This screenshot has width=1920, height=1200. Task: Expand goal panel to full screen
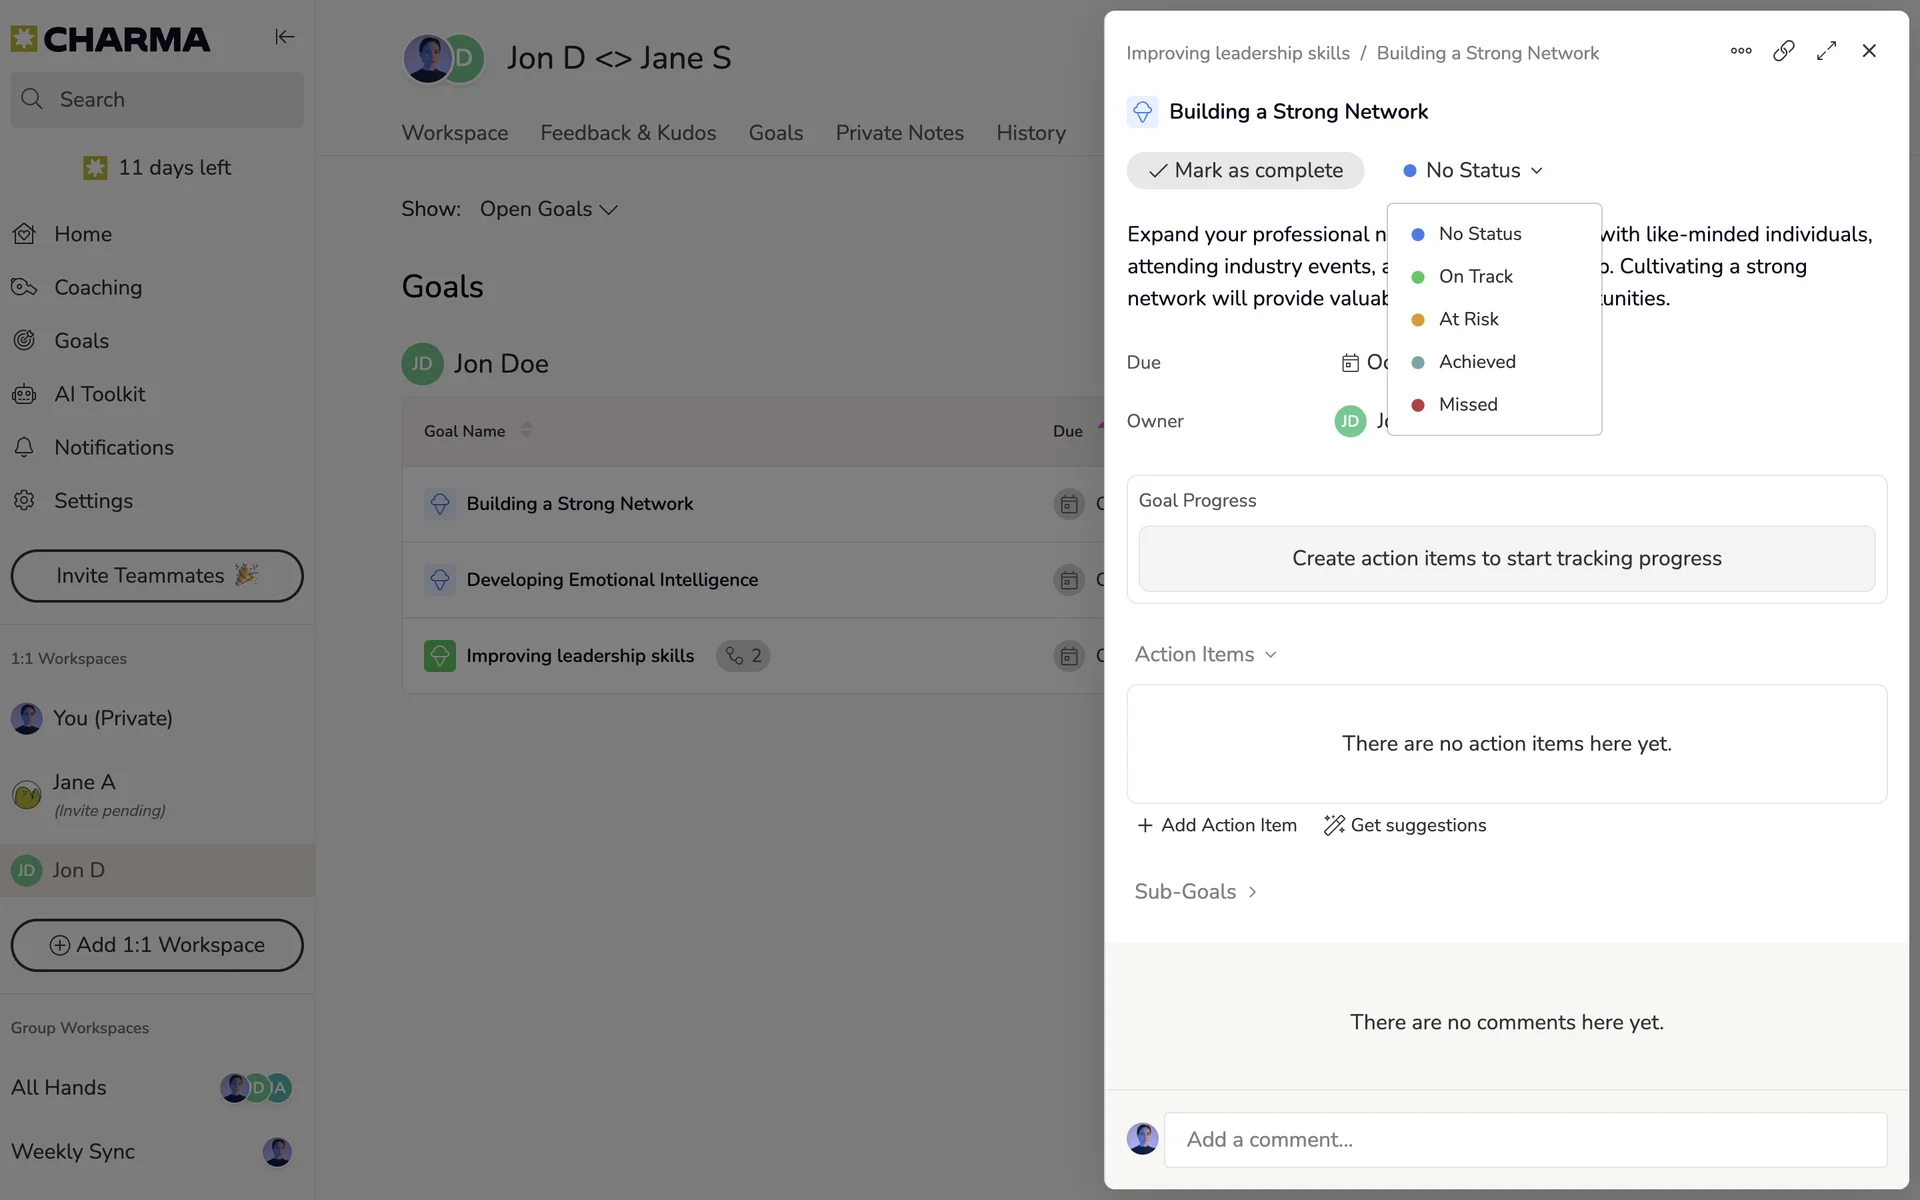(x=1826, y=51)
